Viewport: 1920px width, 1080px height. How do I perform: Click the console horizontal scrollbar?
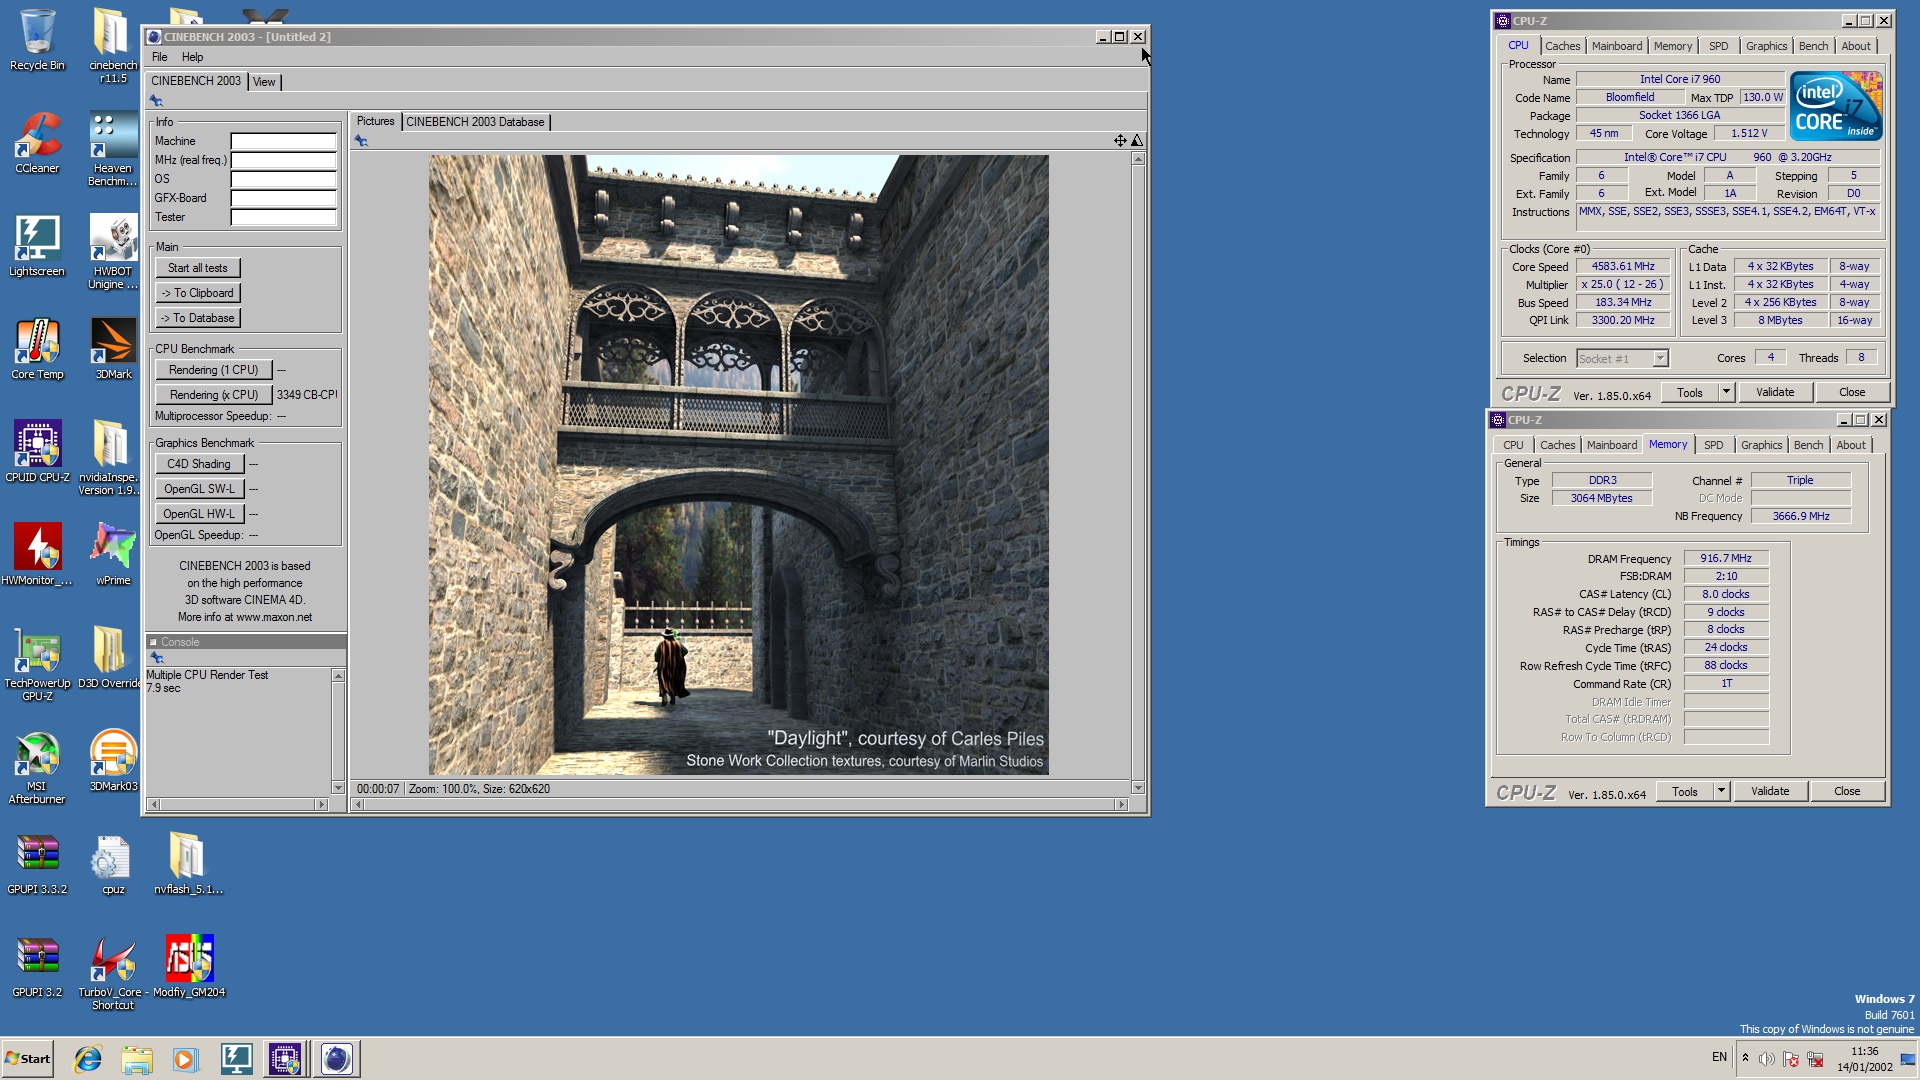[x=238, y=805]
